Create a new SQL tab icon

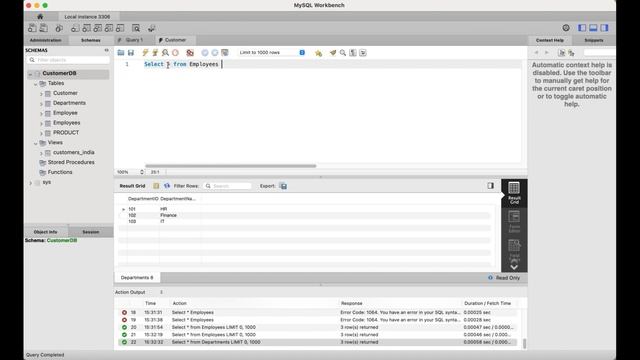tap(32, 28)
